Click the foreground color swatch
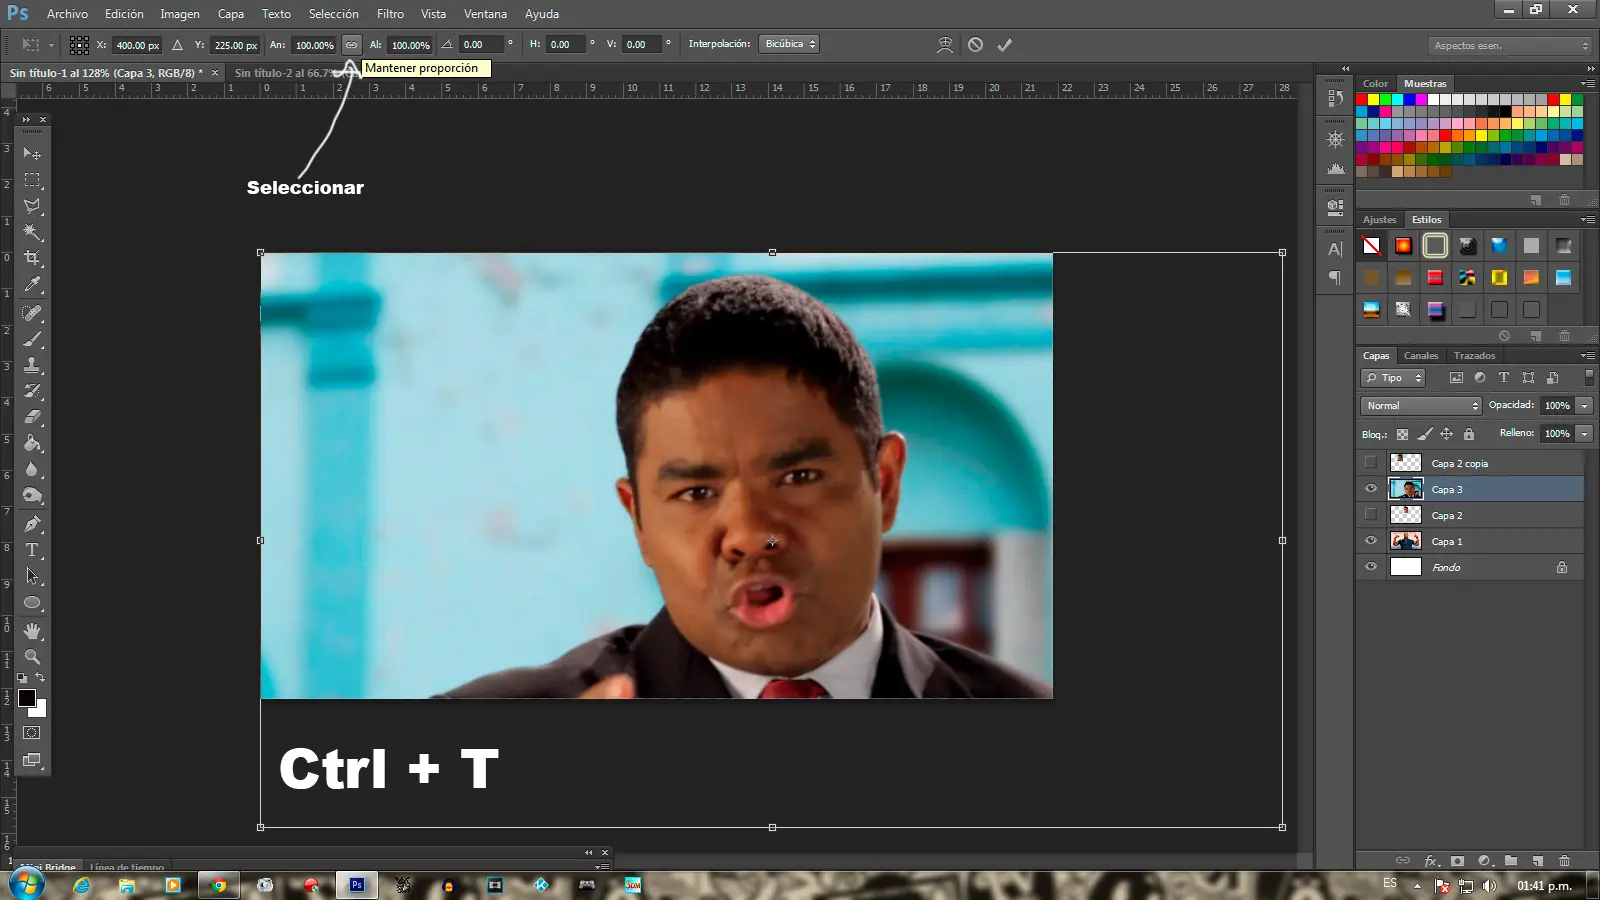The image size is (1600, 900). tap(27, 698)
